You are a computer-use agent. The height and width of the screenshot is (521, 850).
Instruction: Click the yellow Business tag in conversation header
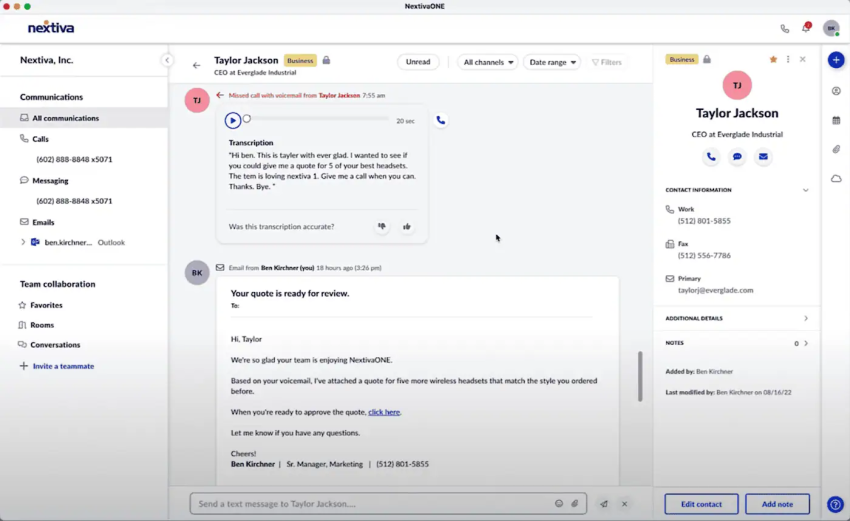[x=300, y=61]
